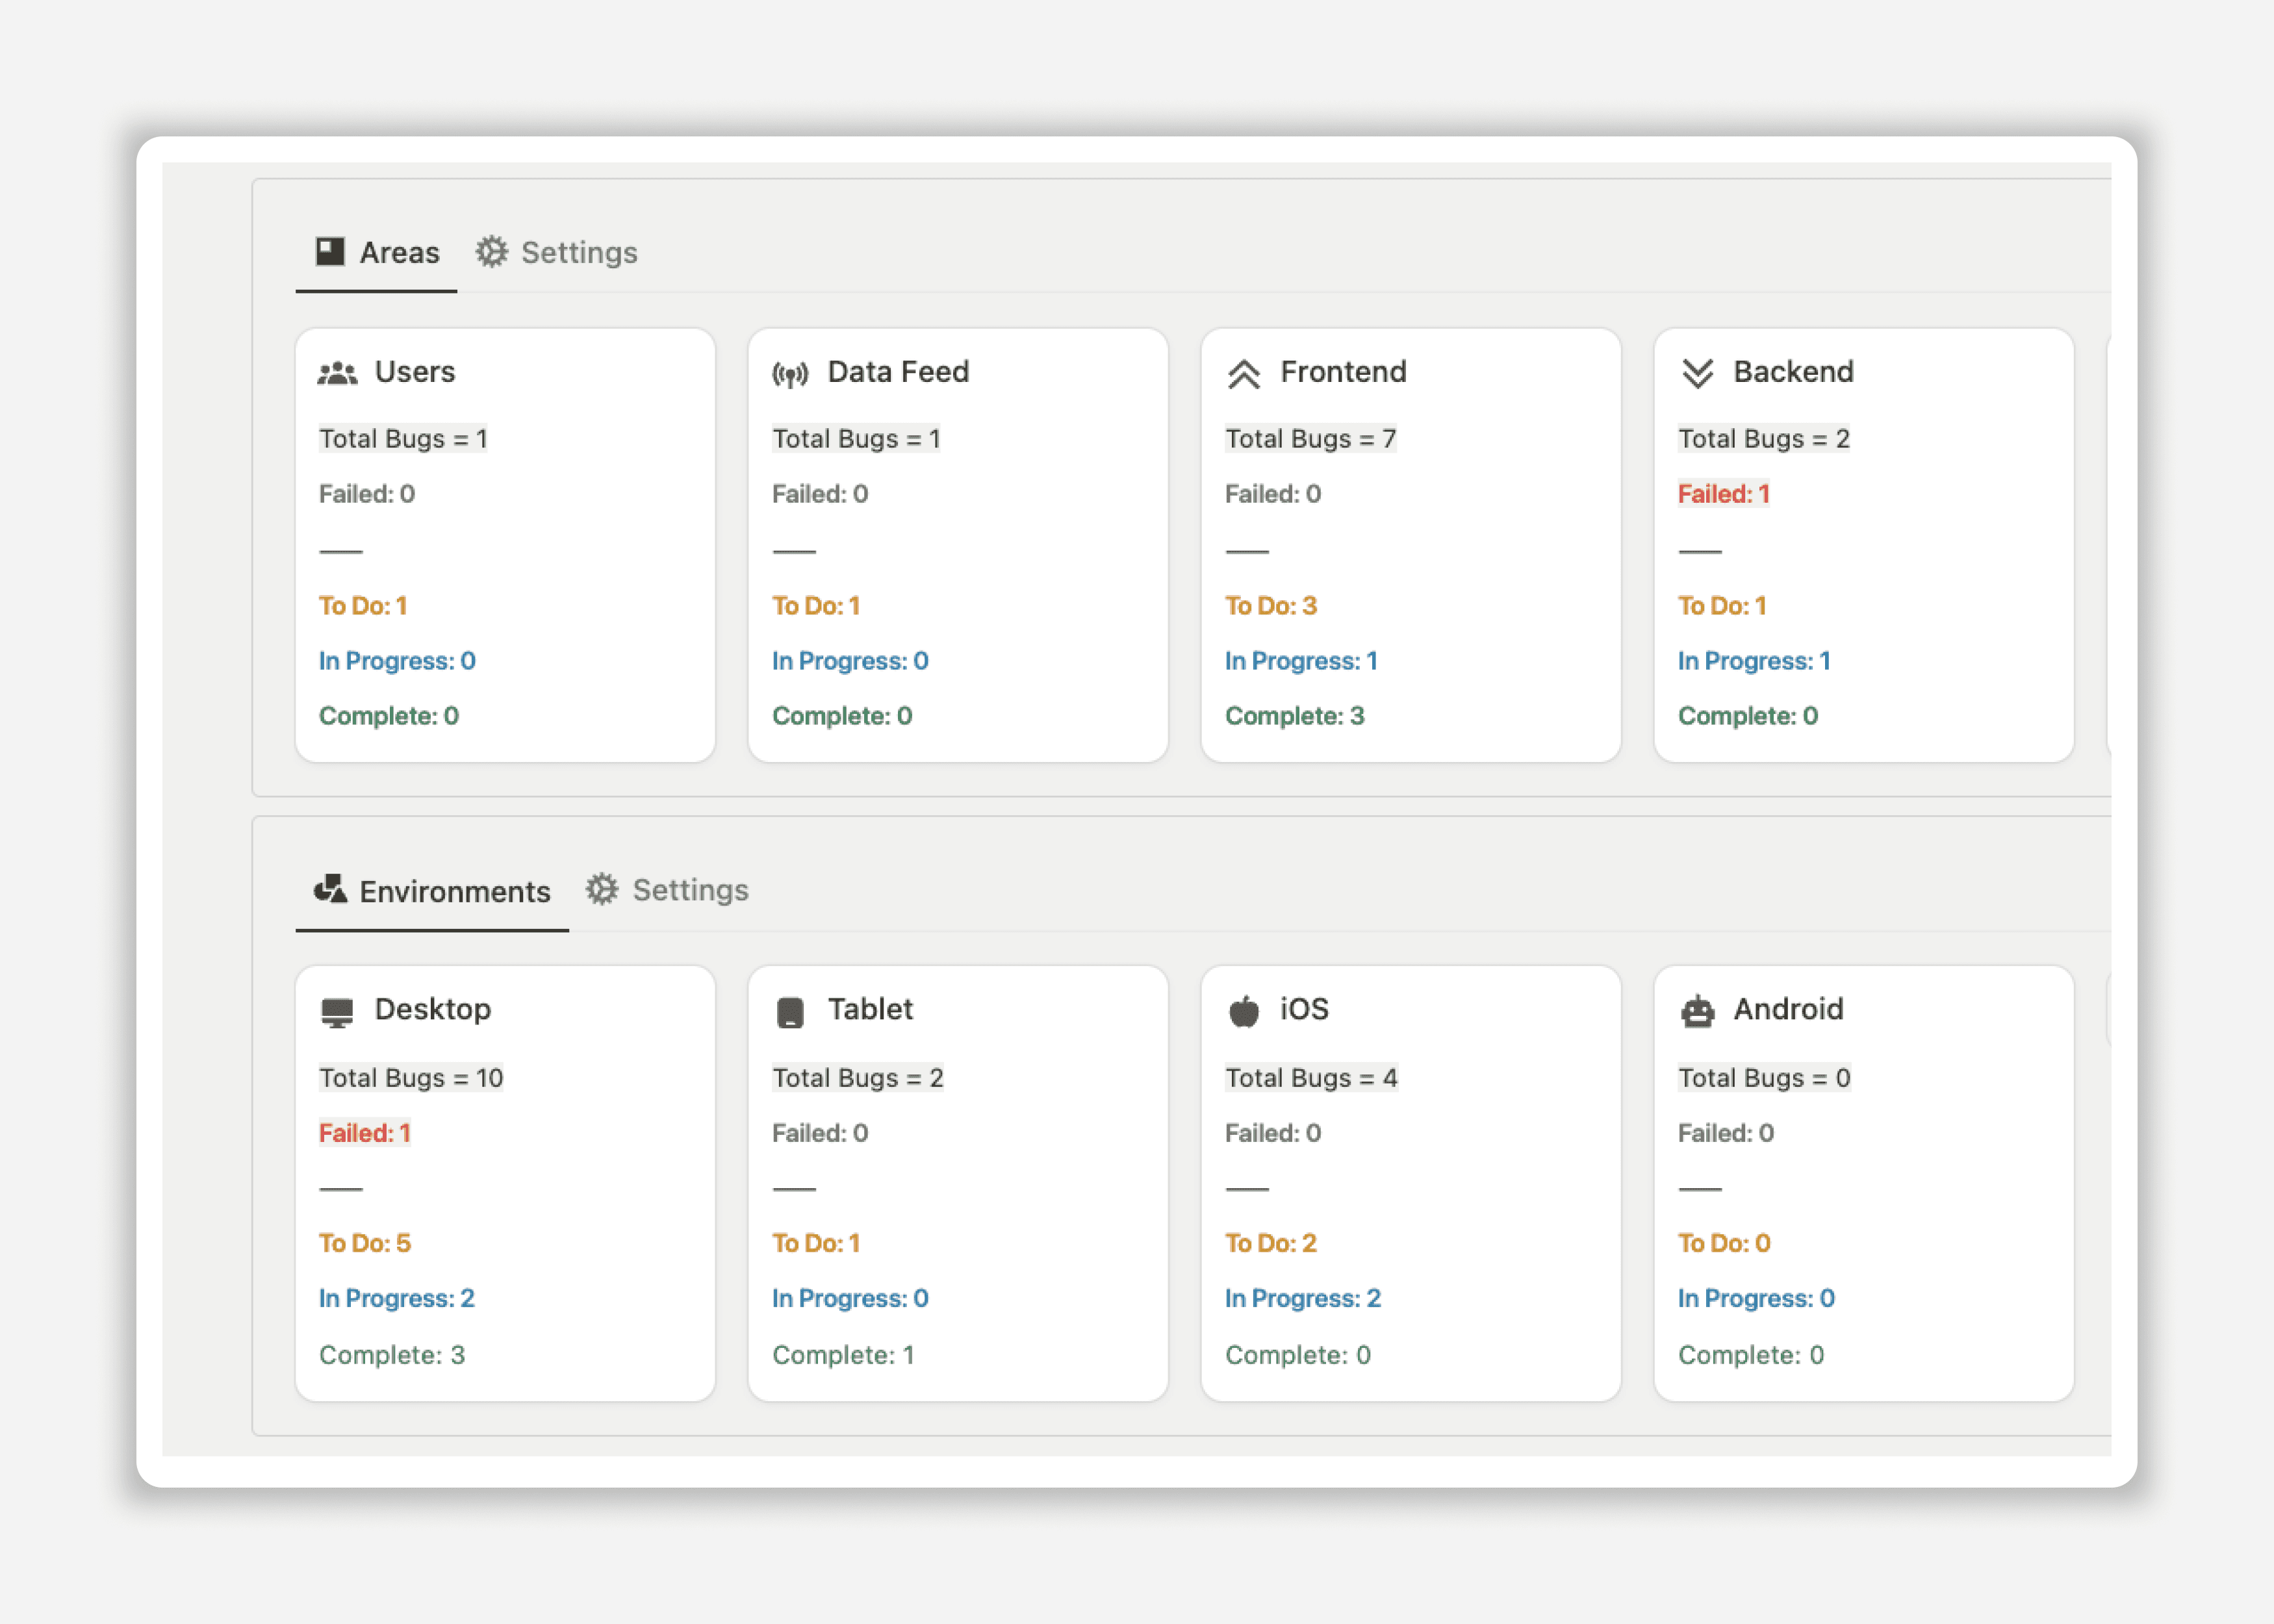The width and height of the screenshot is (2274, 1624).
Task: Click the gear icon next to Environments
Action: (x=603, y=889)
